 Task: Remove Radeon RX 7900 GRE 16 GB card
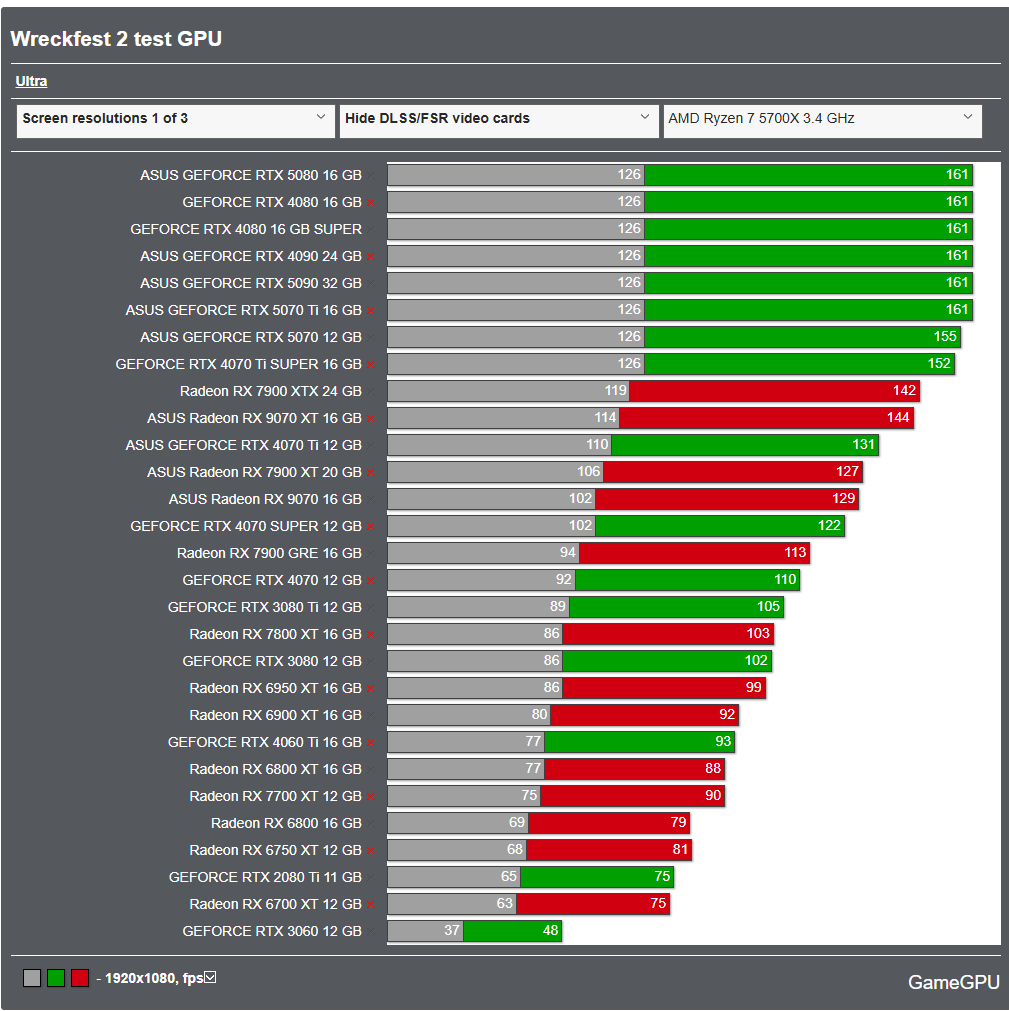tap(371, 555)
